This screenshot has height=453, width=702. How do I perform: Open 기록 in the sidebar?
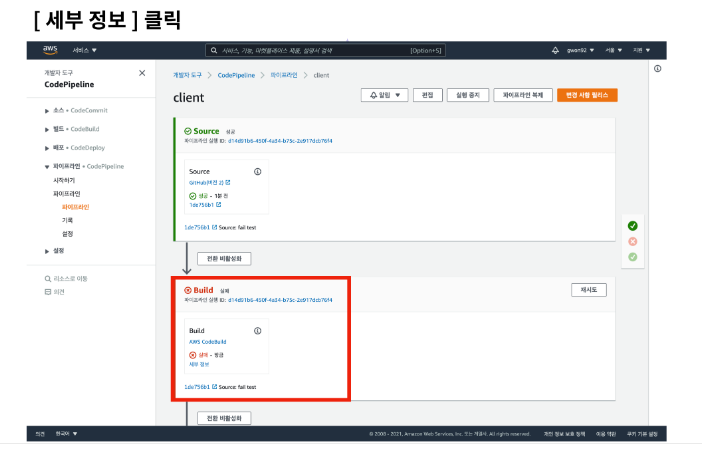(x=67, y=220)
